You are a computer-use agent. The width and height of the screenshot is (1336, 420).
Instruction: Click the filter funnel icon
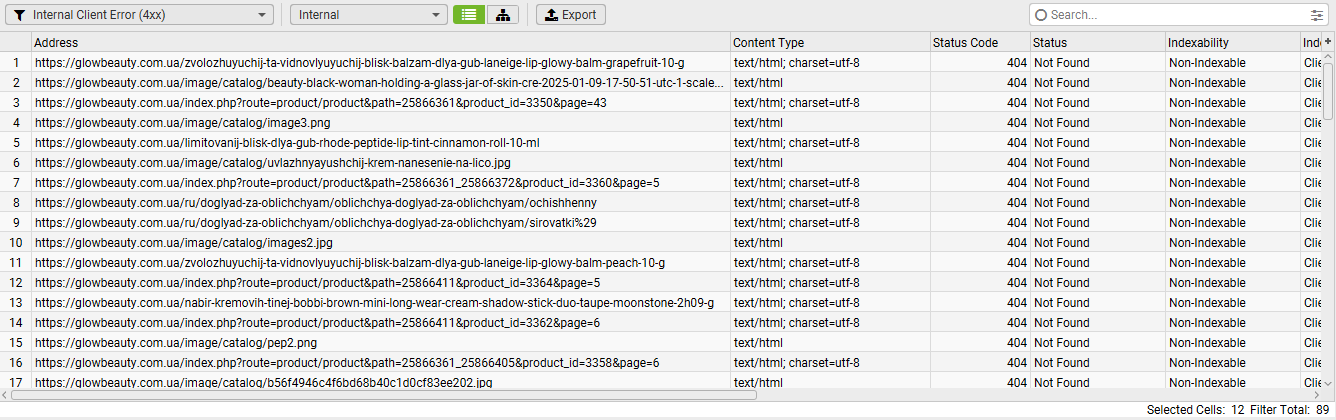tap(19, 15)
